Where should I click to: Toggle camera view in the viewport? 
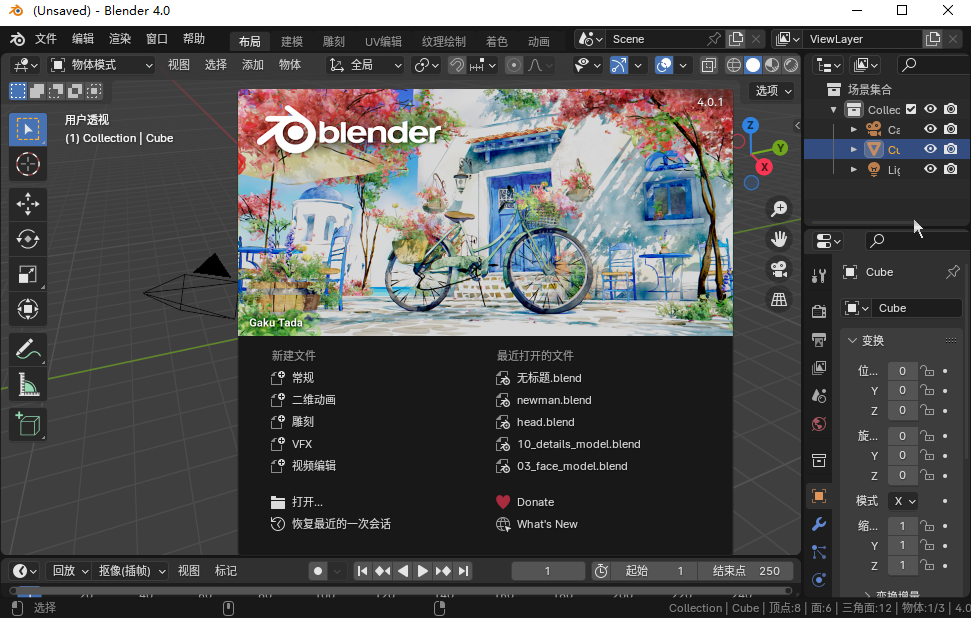(x=778, y=269)
